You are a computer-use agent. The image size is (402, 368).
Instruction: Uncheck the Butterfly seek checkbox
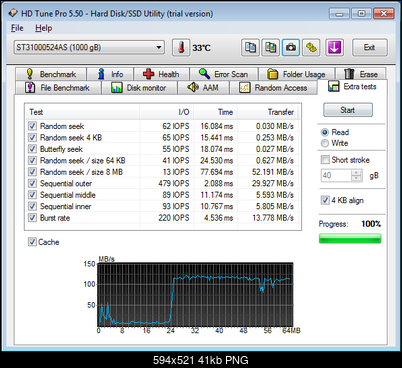click(x=32, y=149)
